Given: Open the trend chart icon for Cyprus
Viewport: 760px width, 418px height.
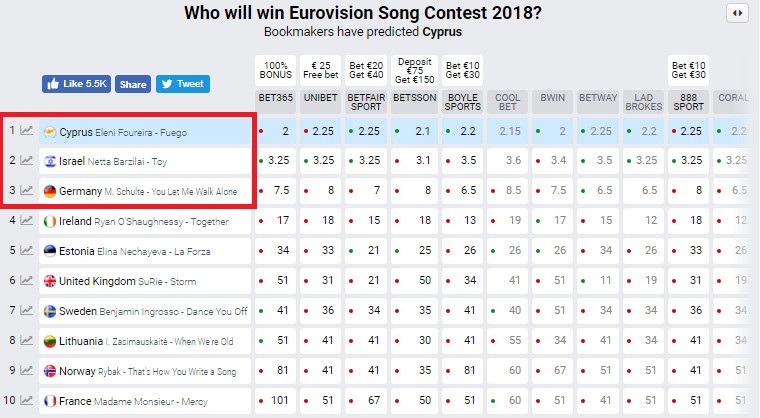Looking at the screenshot, I should coord(26,131).
